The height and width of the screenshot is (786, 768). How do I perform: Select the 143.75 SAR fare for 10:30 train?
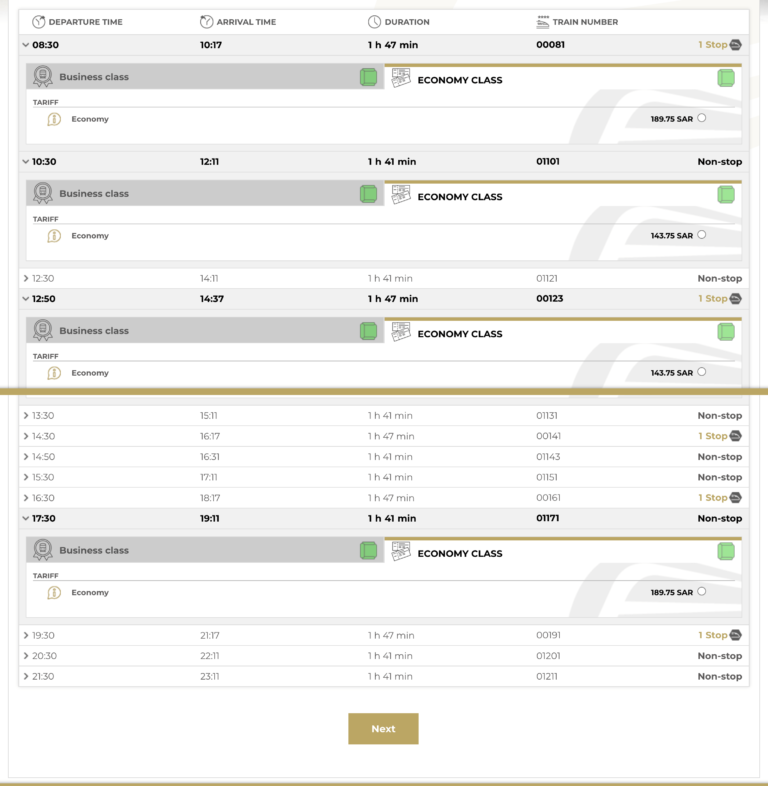[x=701, y=235]
